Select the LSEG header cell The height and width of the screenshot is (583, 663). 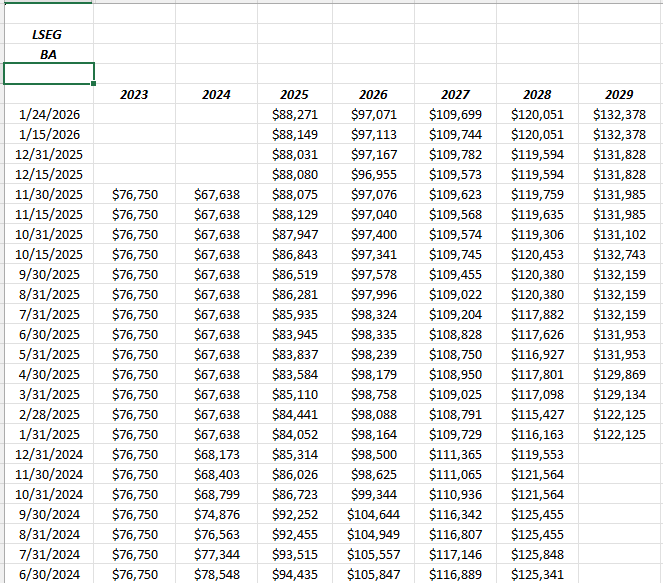(x=48, y=34)
